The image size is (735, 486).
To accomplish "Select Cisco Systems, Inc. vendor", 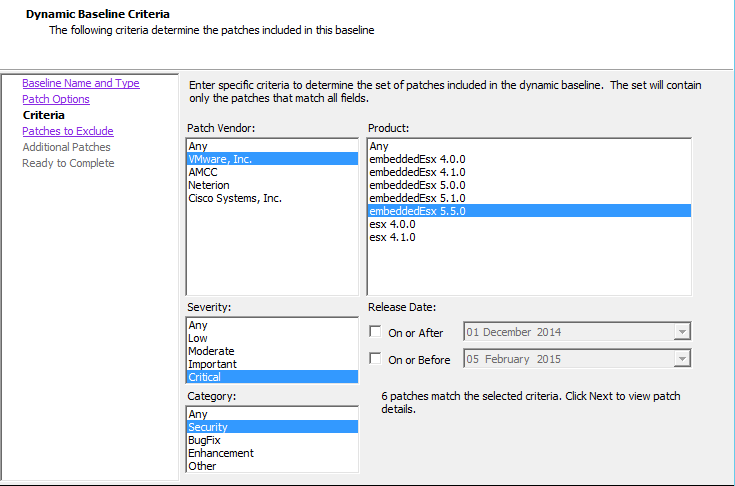I will (x=235, y=198).
